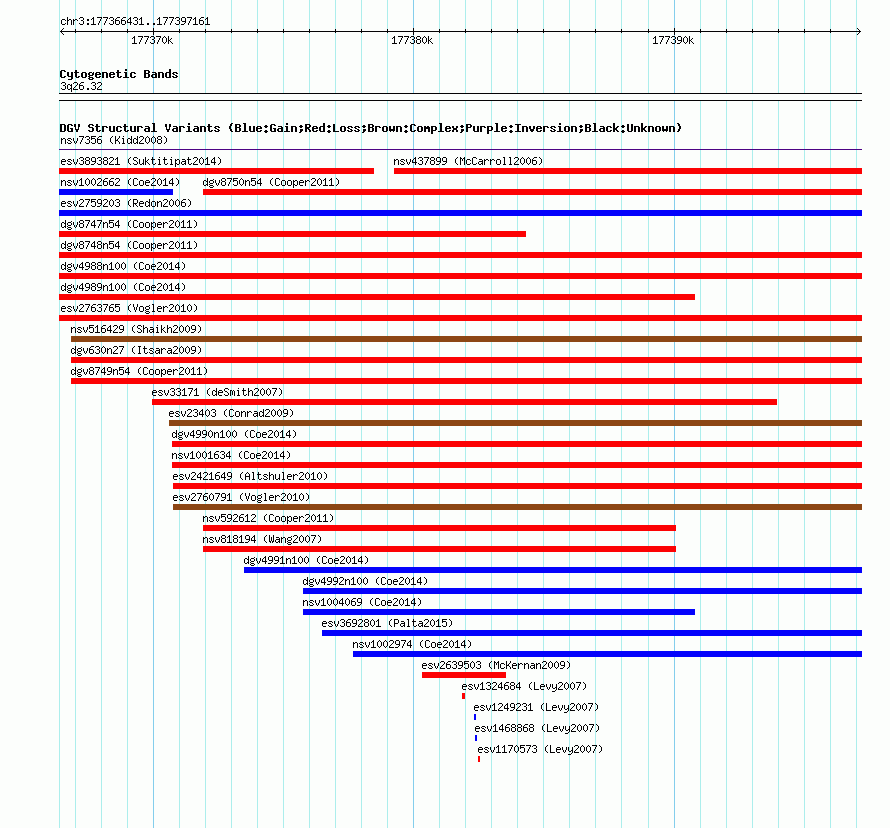Click dgv630n27 (Itsara2009) label
The height and width of the screenshot is (828, 890).
tap(136, 350)
